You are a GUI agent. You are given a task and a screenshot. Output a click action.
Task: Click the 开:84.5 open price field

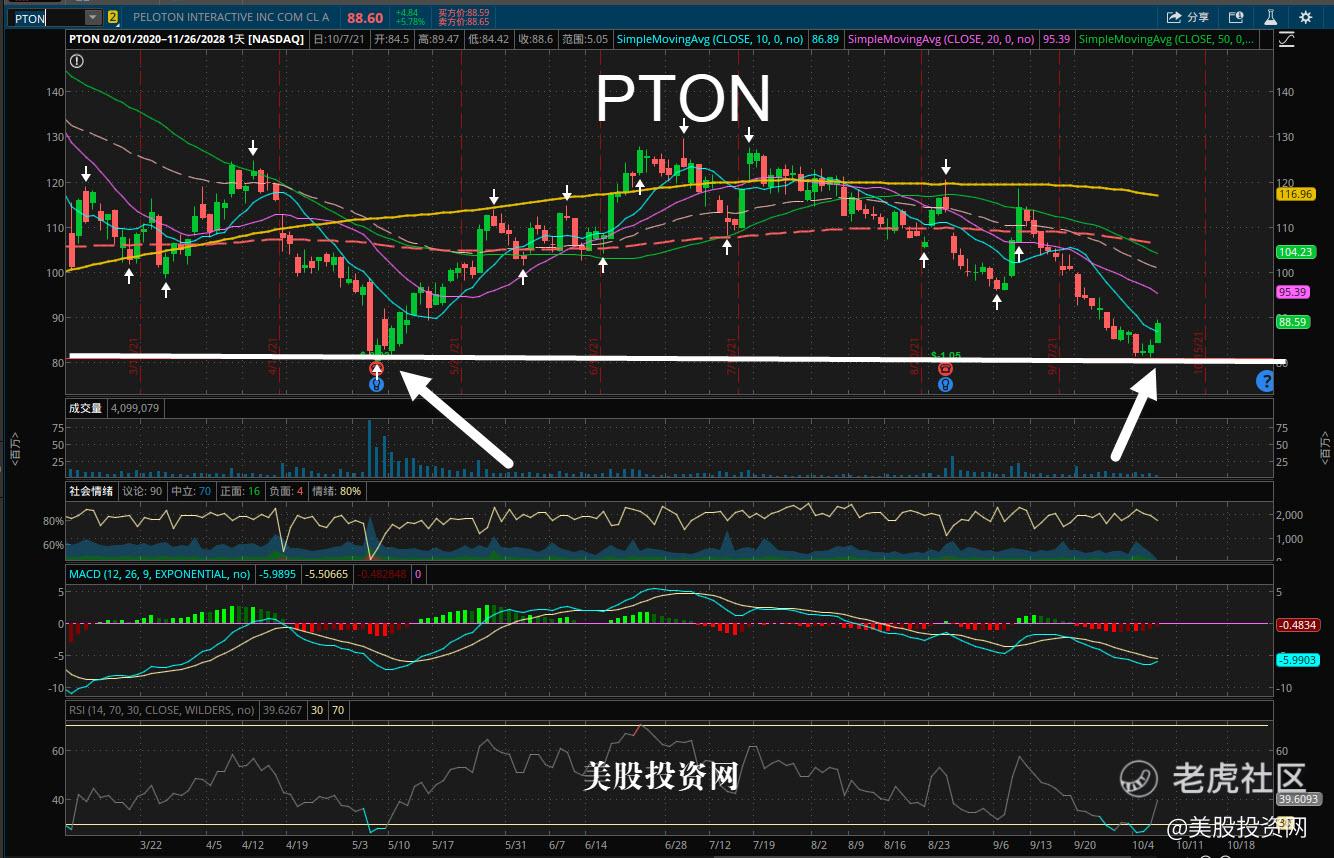pyautogui.click(x=392, y=40)
